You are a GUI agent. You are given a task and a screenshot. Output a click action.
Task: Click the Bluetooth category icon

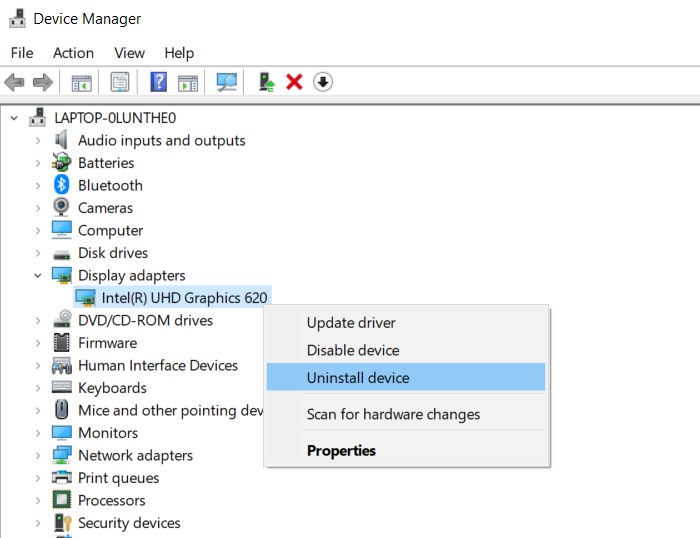tap(62, 185)
